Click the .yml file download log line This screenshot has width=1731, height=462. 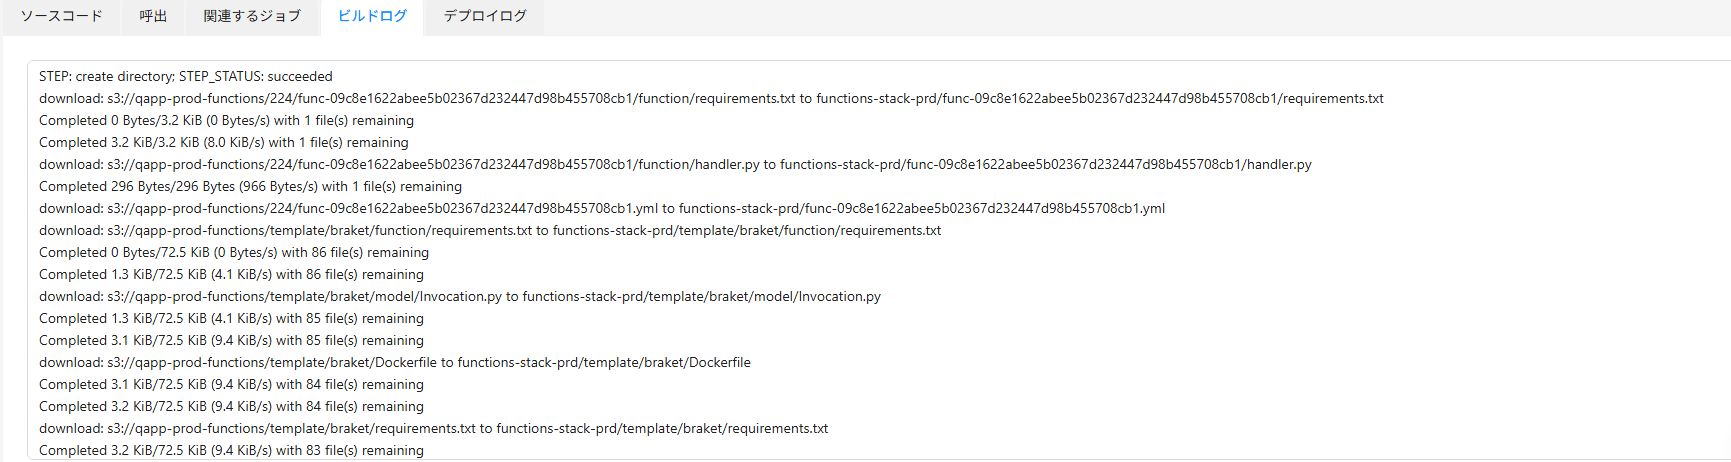[x=602, y=208]
